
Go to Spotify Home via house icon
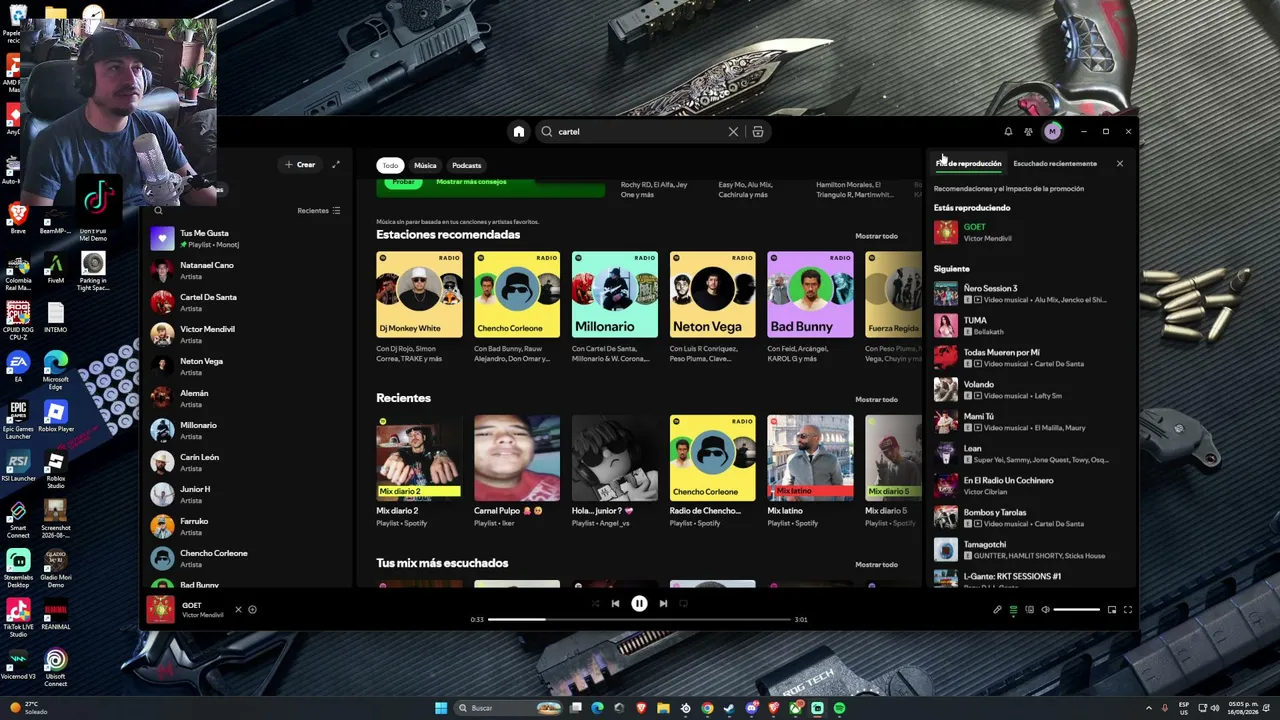pyautogui.click(x=518, y=132)
